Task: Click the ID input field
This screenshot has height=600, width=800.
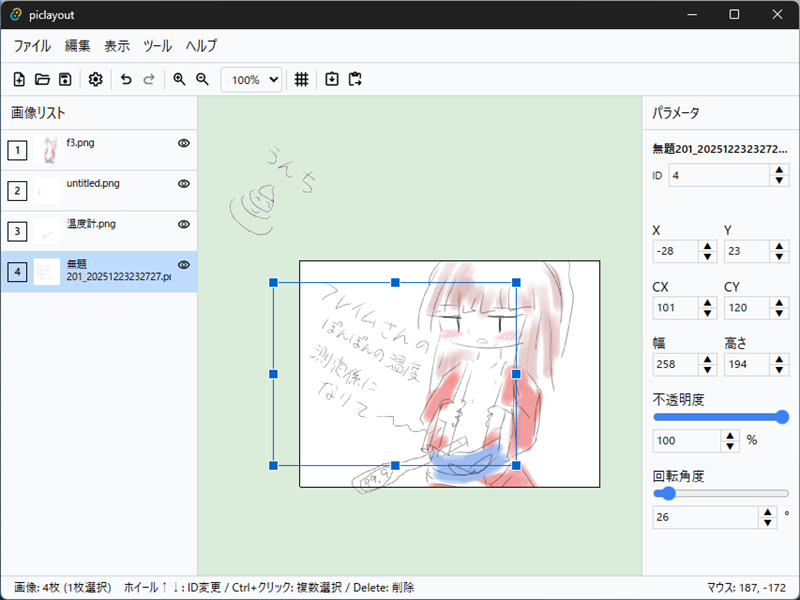Action: [x=719, y=176]
